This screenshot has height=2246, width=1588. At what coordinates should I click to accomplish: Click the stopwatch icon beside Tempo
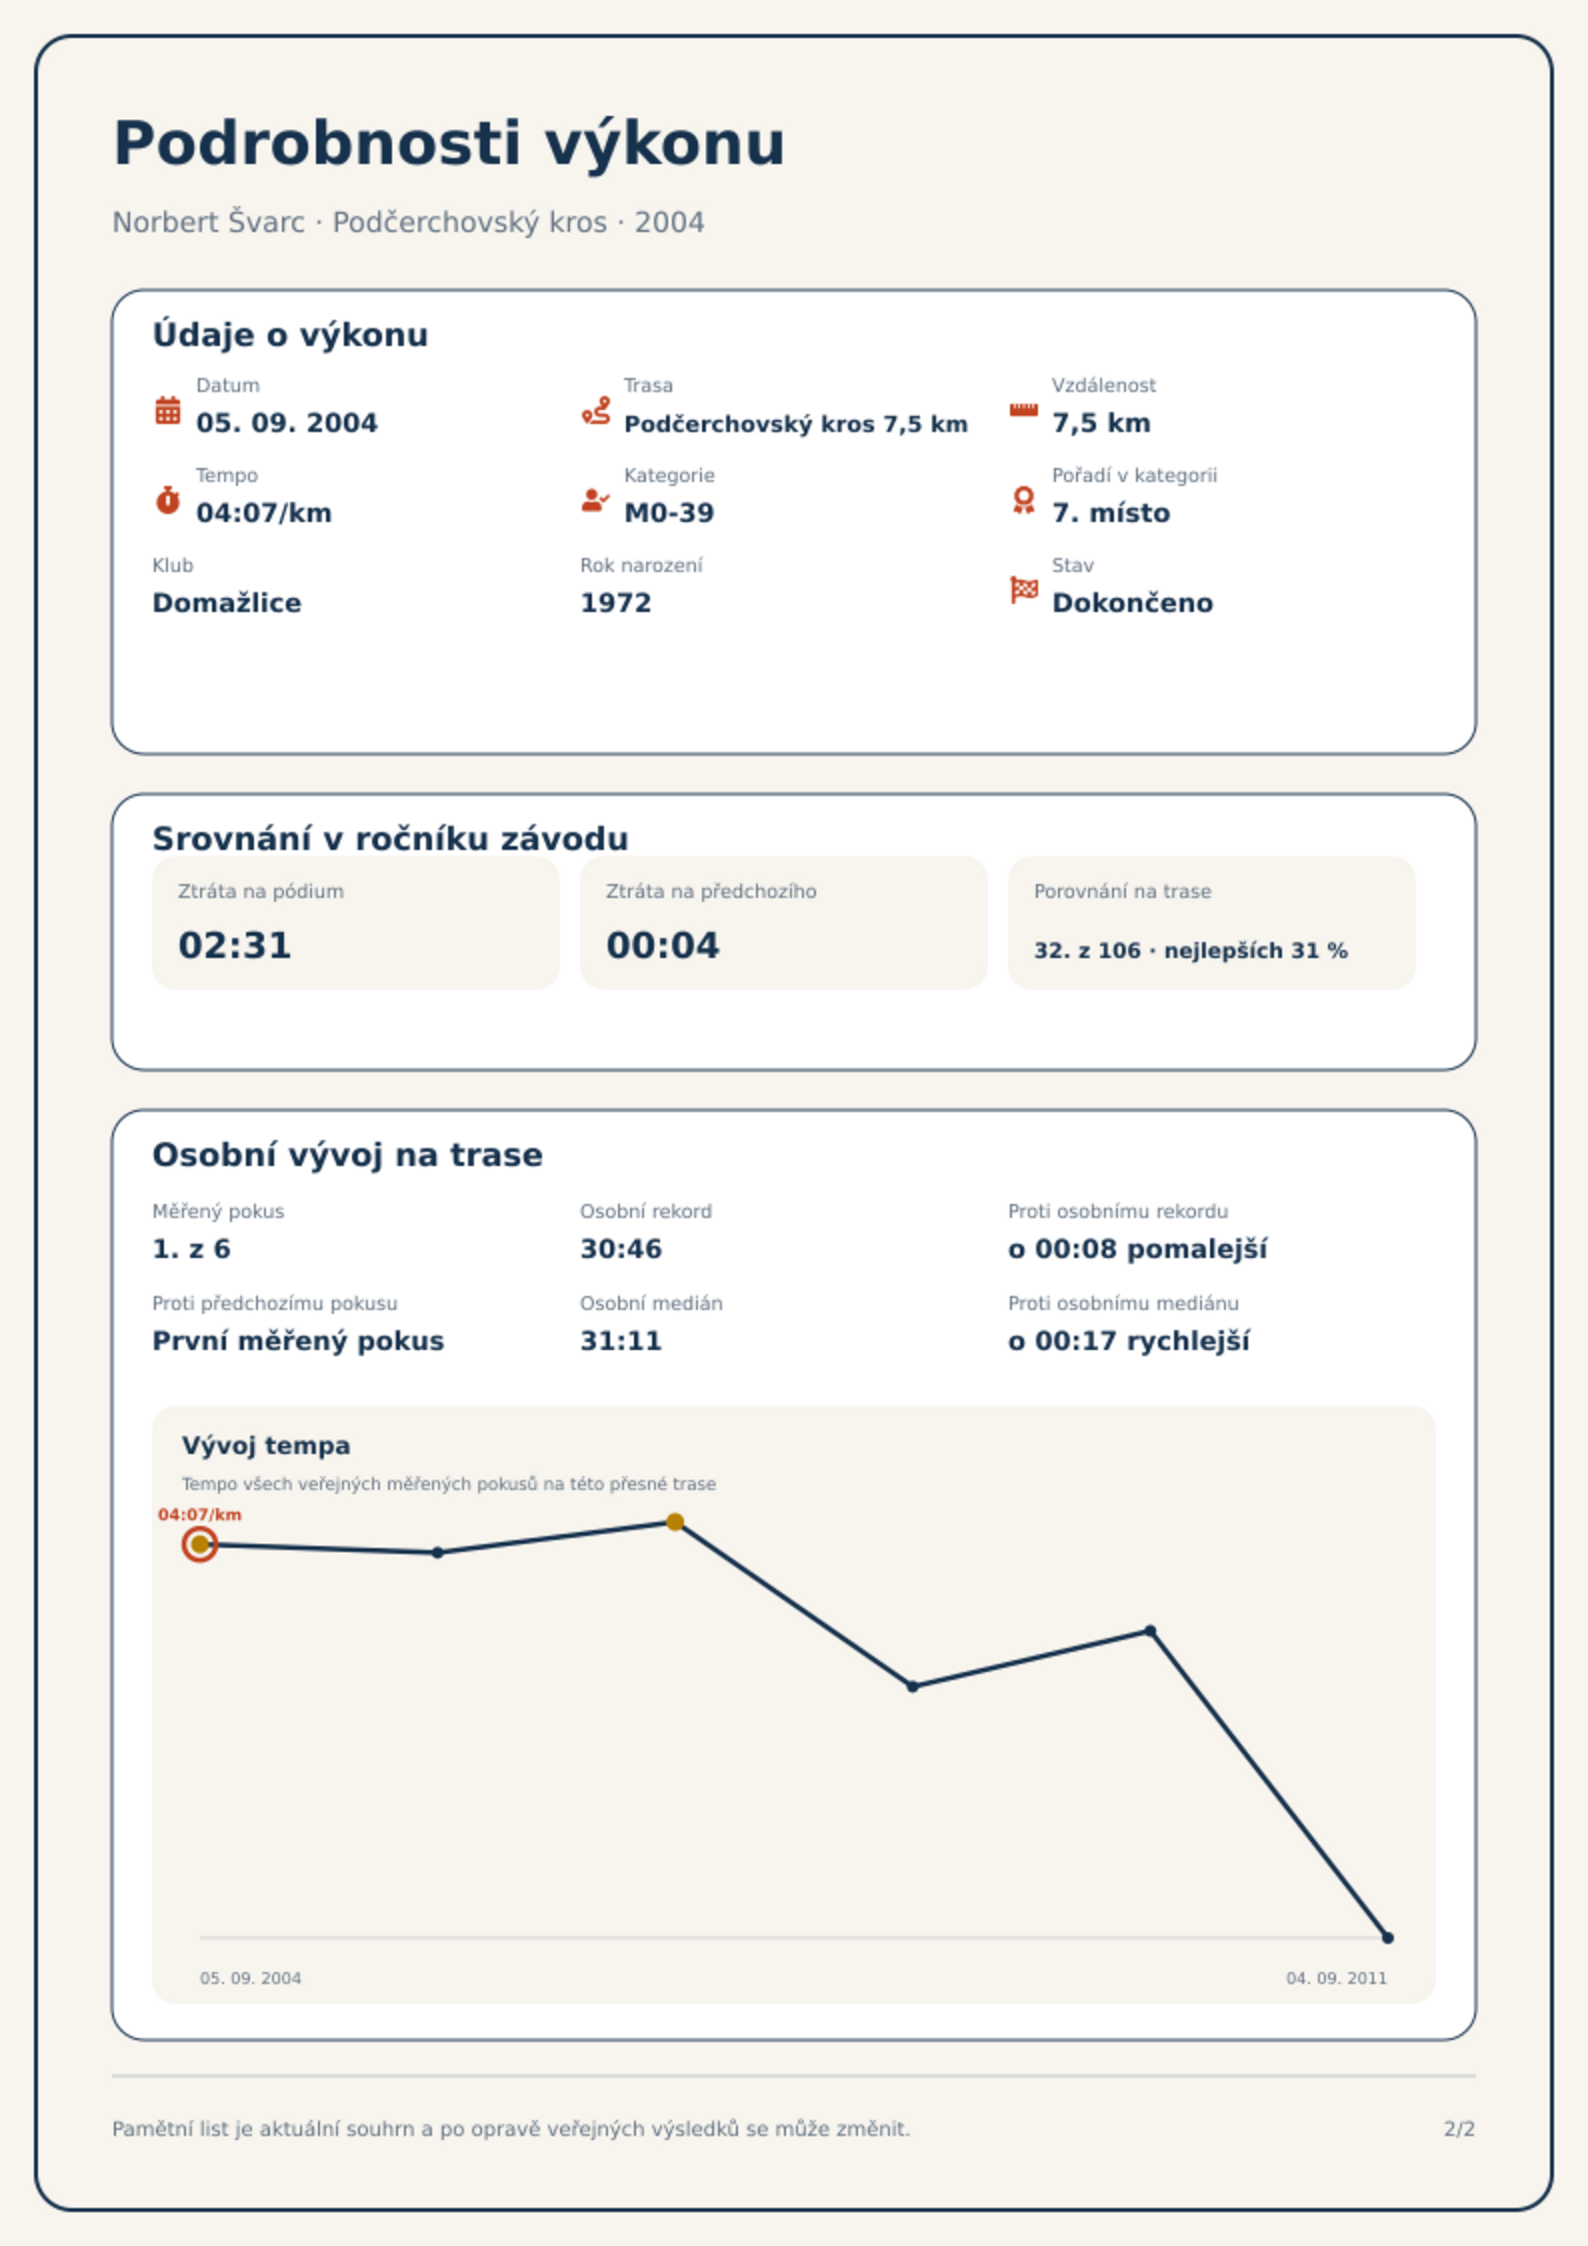click(x=168, y=500)
